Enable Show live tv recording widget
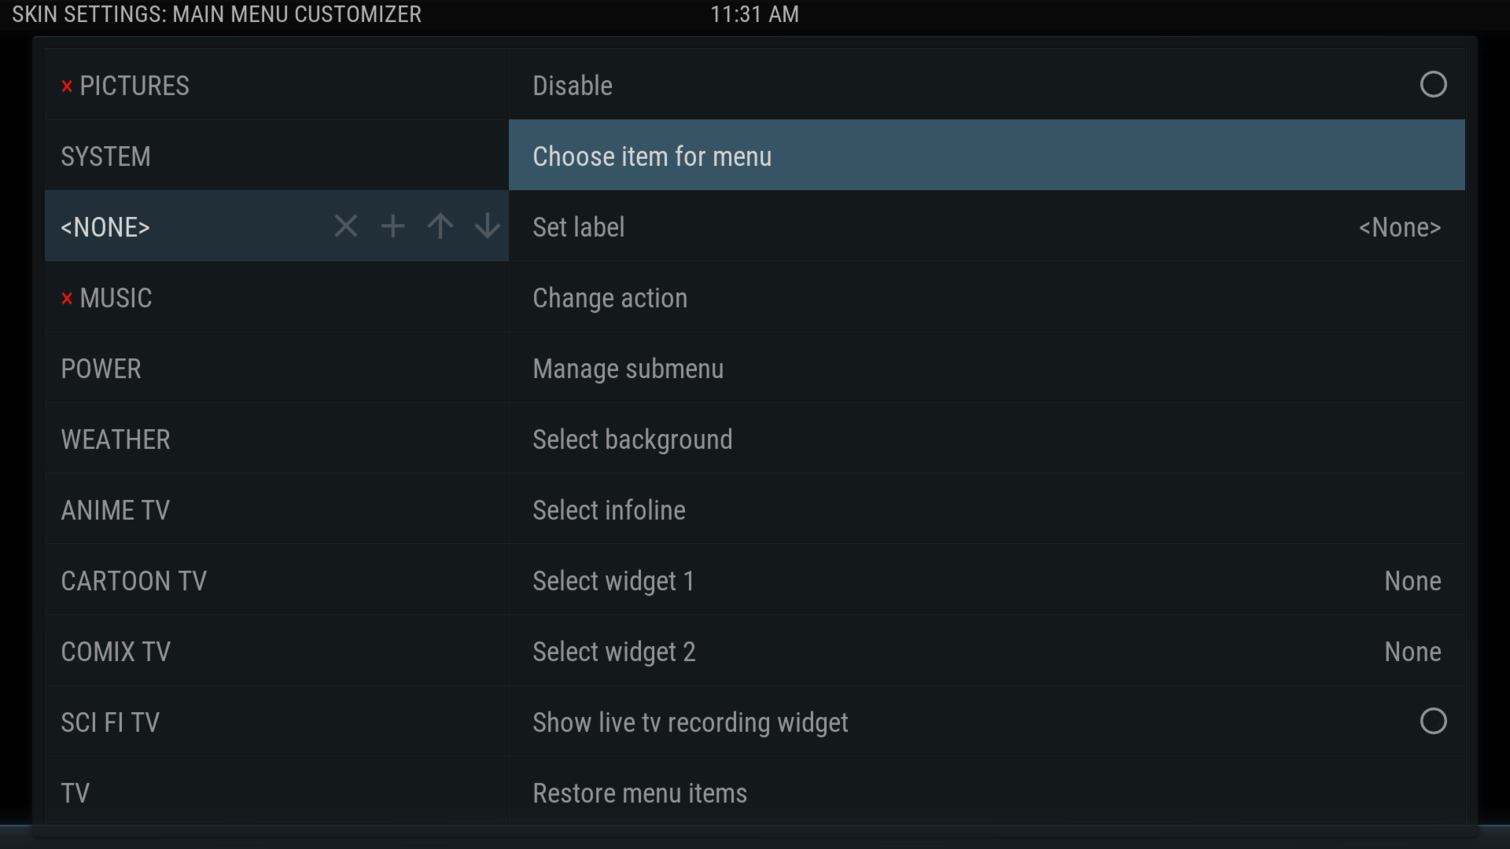This screenshot has width=1510, height=849. click(x=1434, y=721)
